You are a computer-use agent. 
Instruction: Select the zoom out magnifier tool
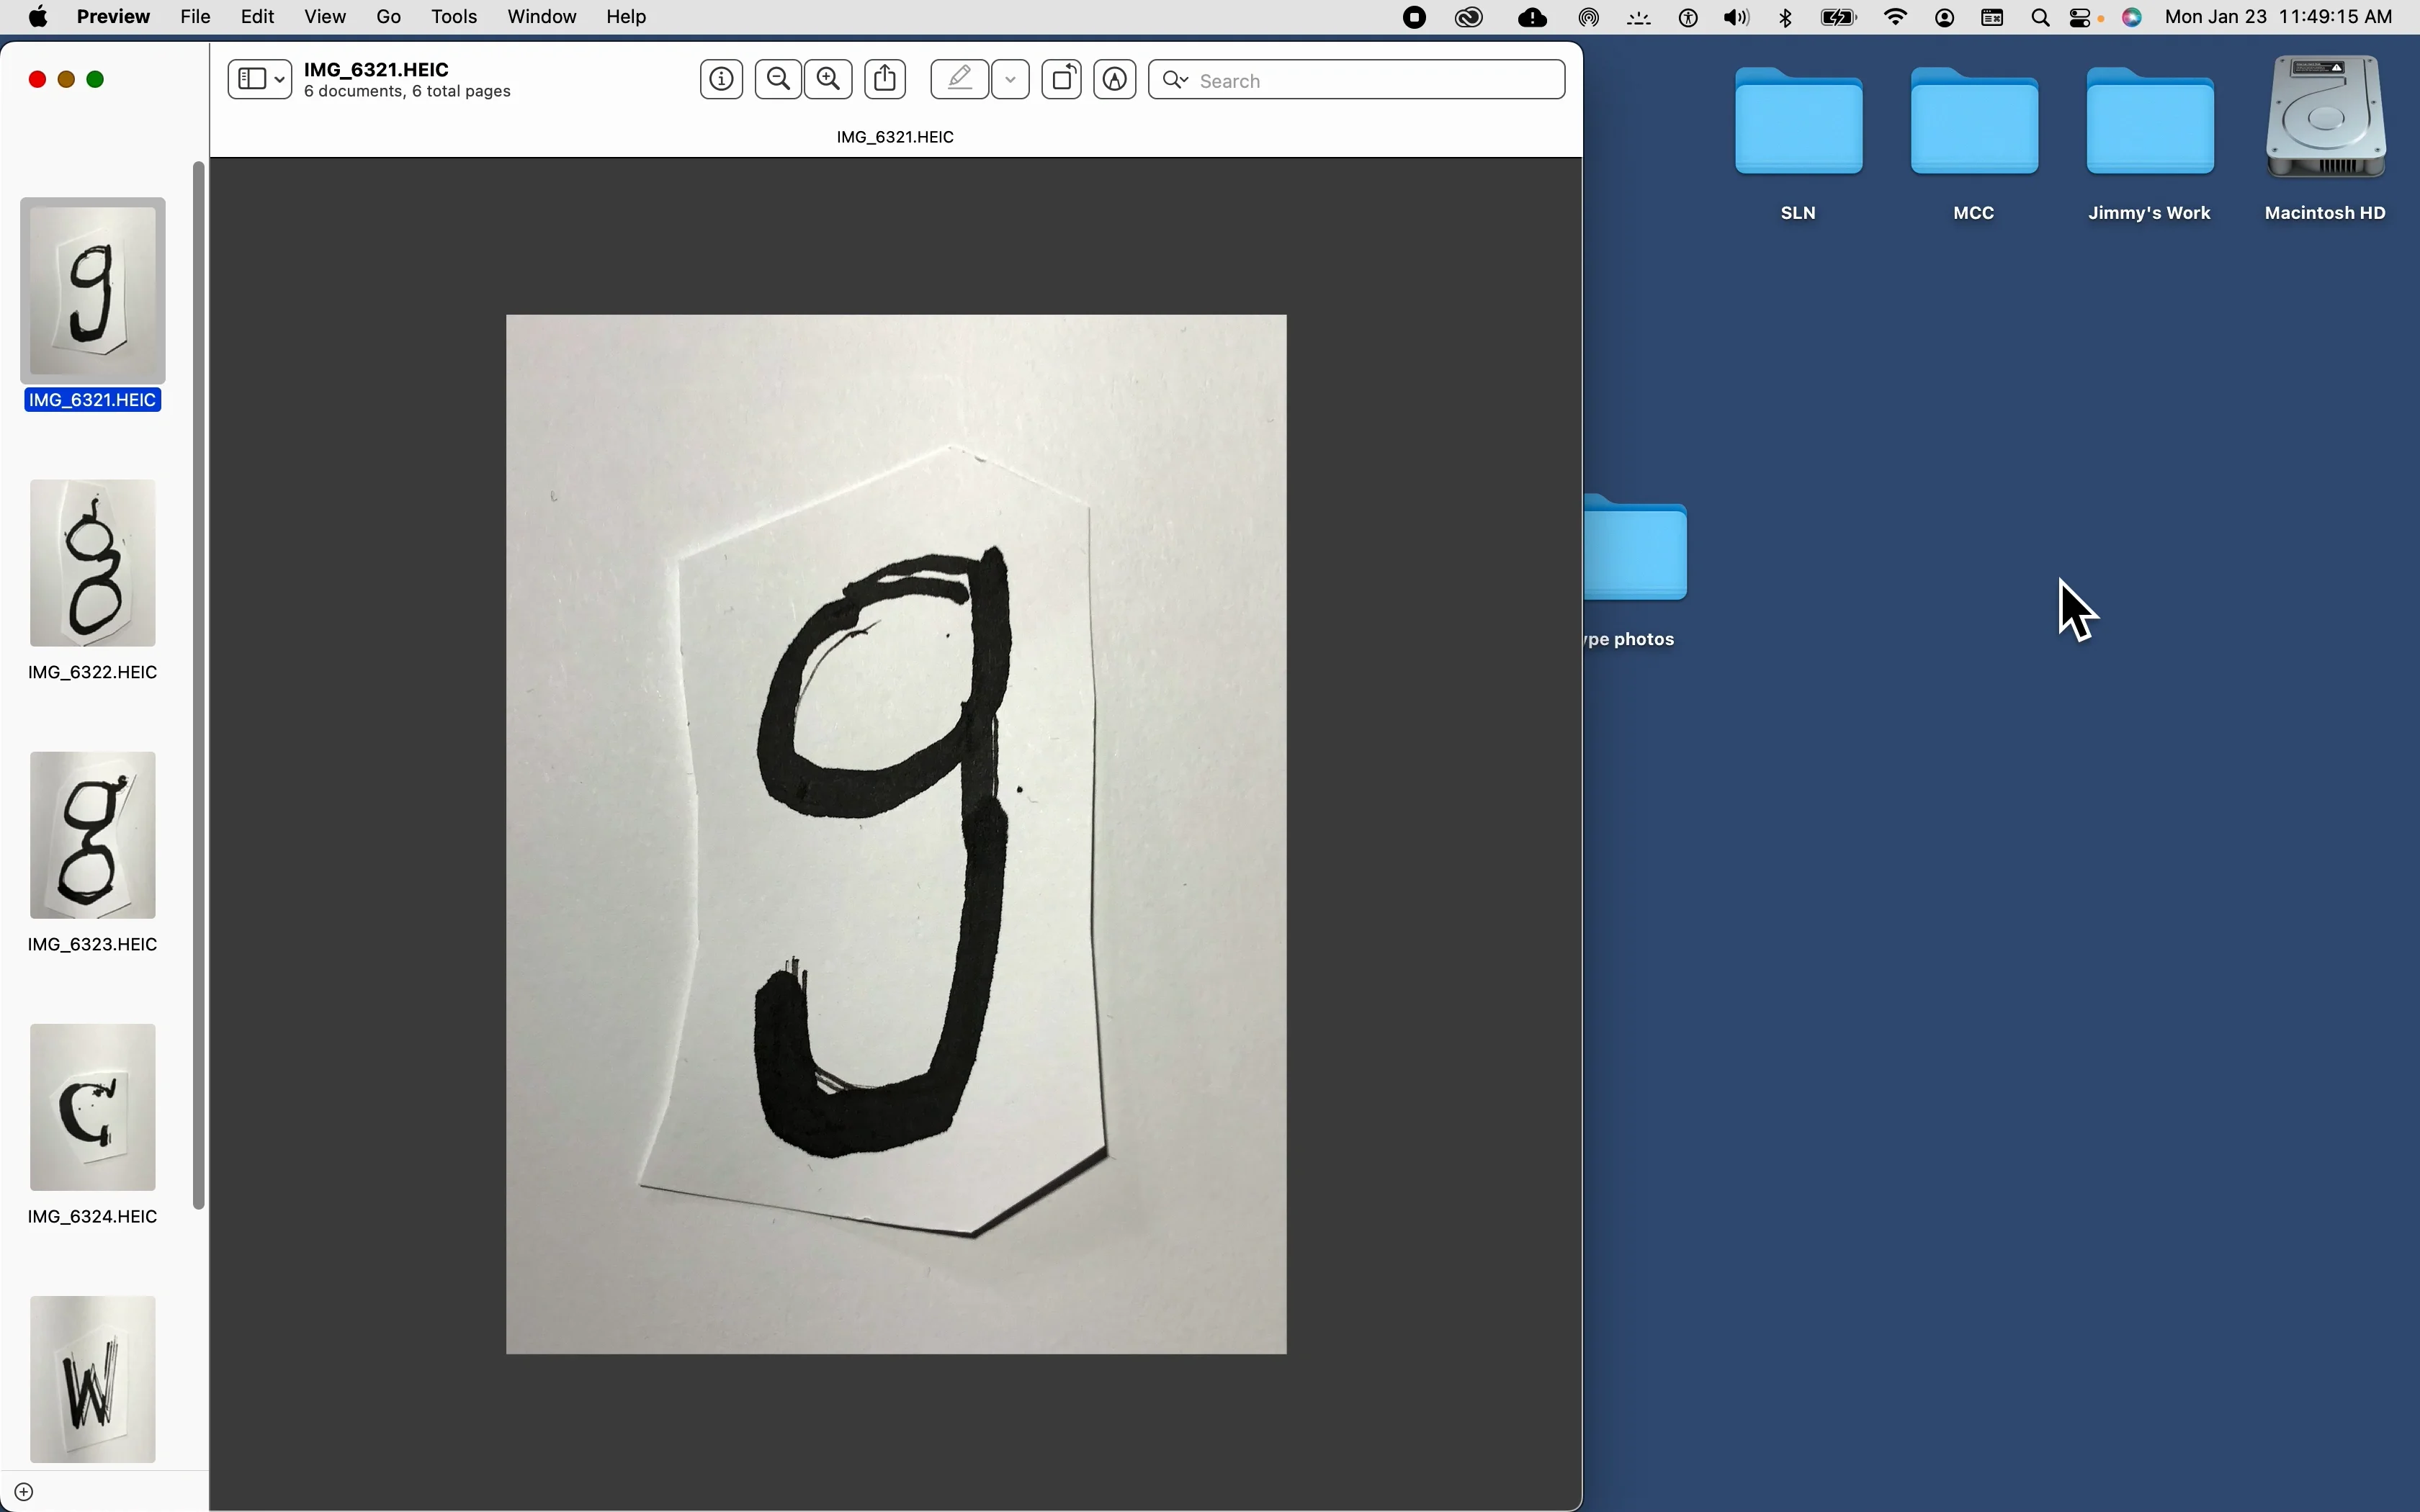coord(777,79)
